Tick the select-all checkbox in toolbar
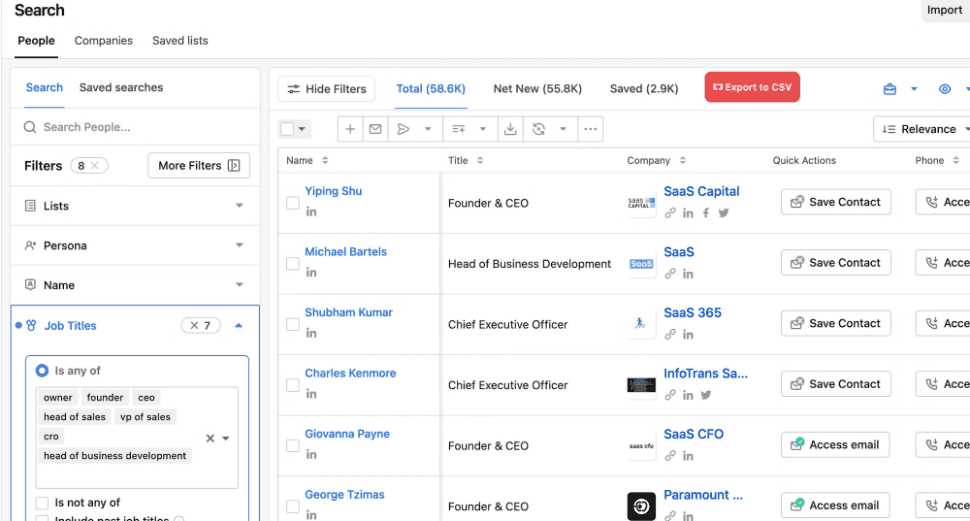The width and height of the screenshot is (970, 521). [287, 129]
